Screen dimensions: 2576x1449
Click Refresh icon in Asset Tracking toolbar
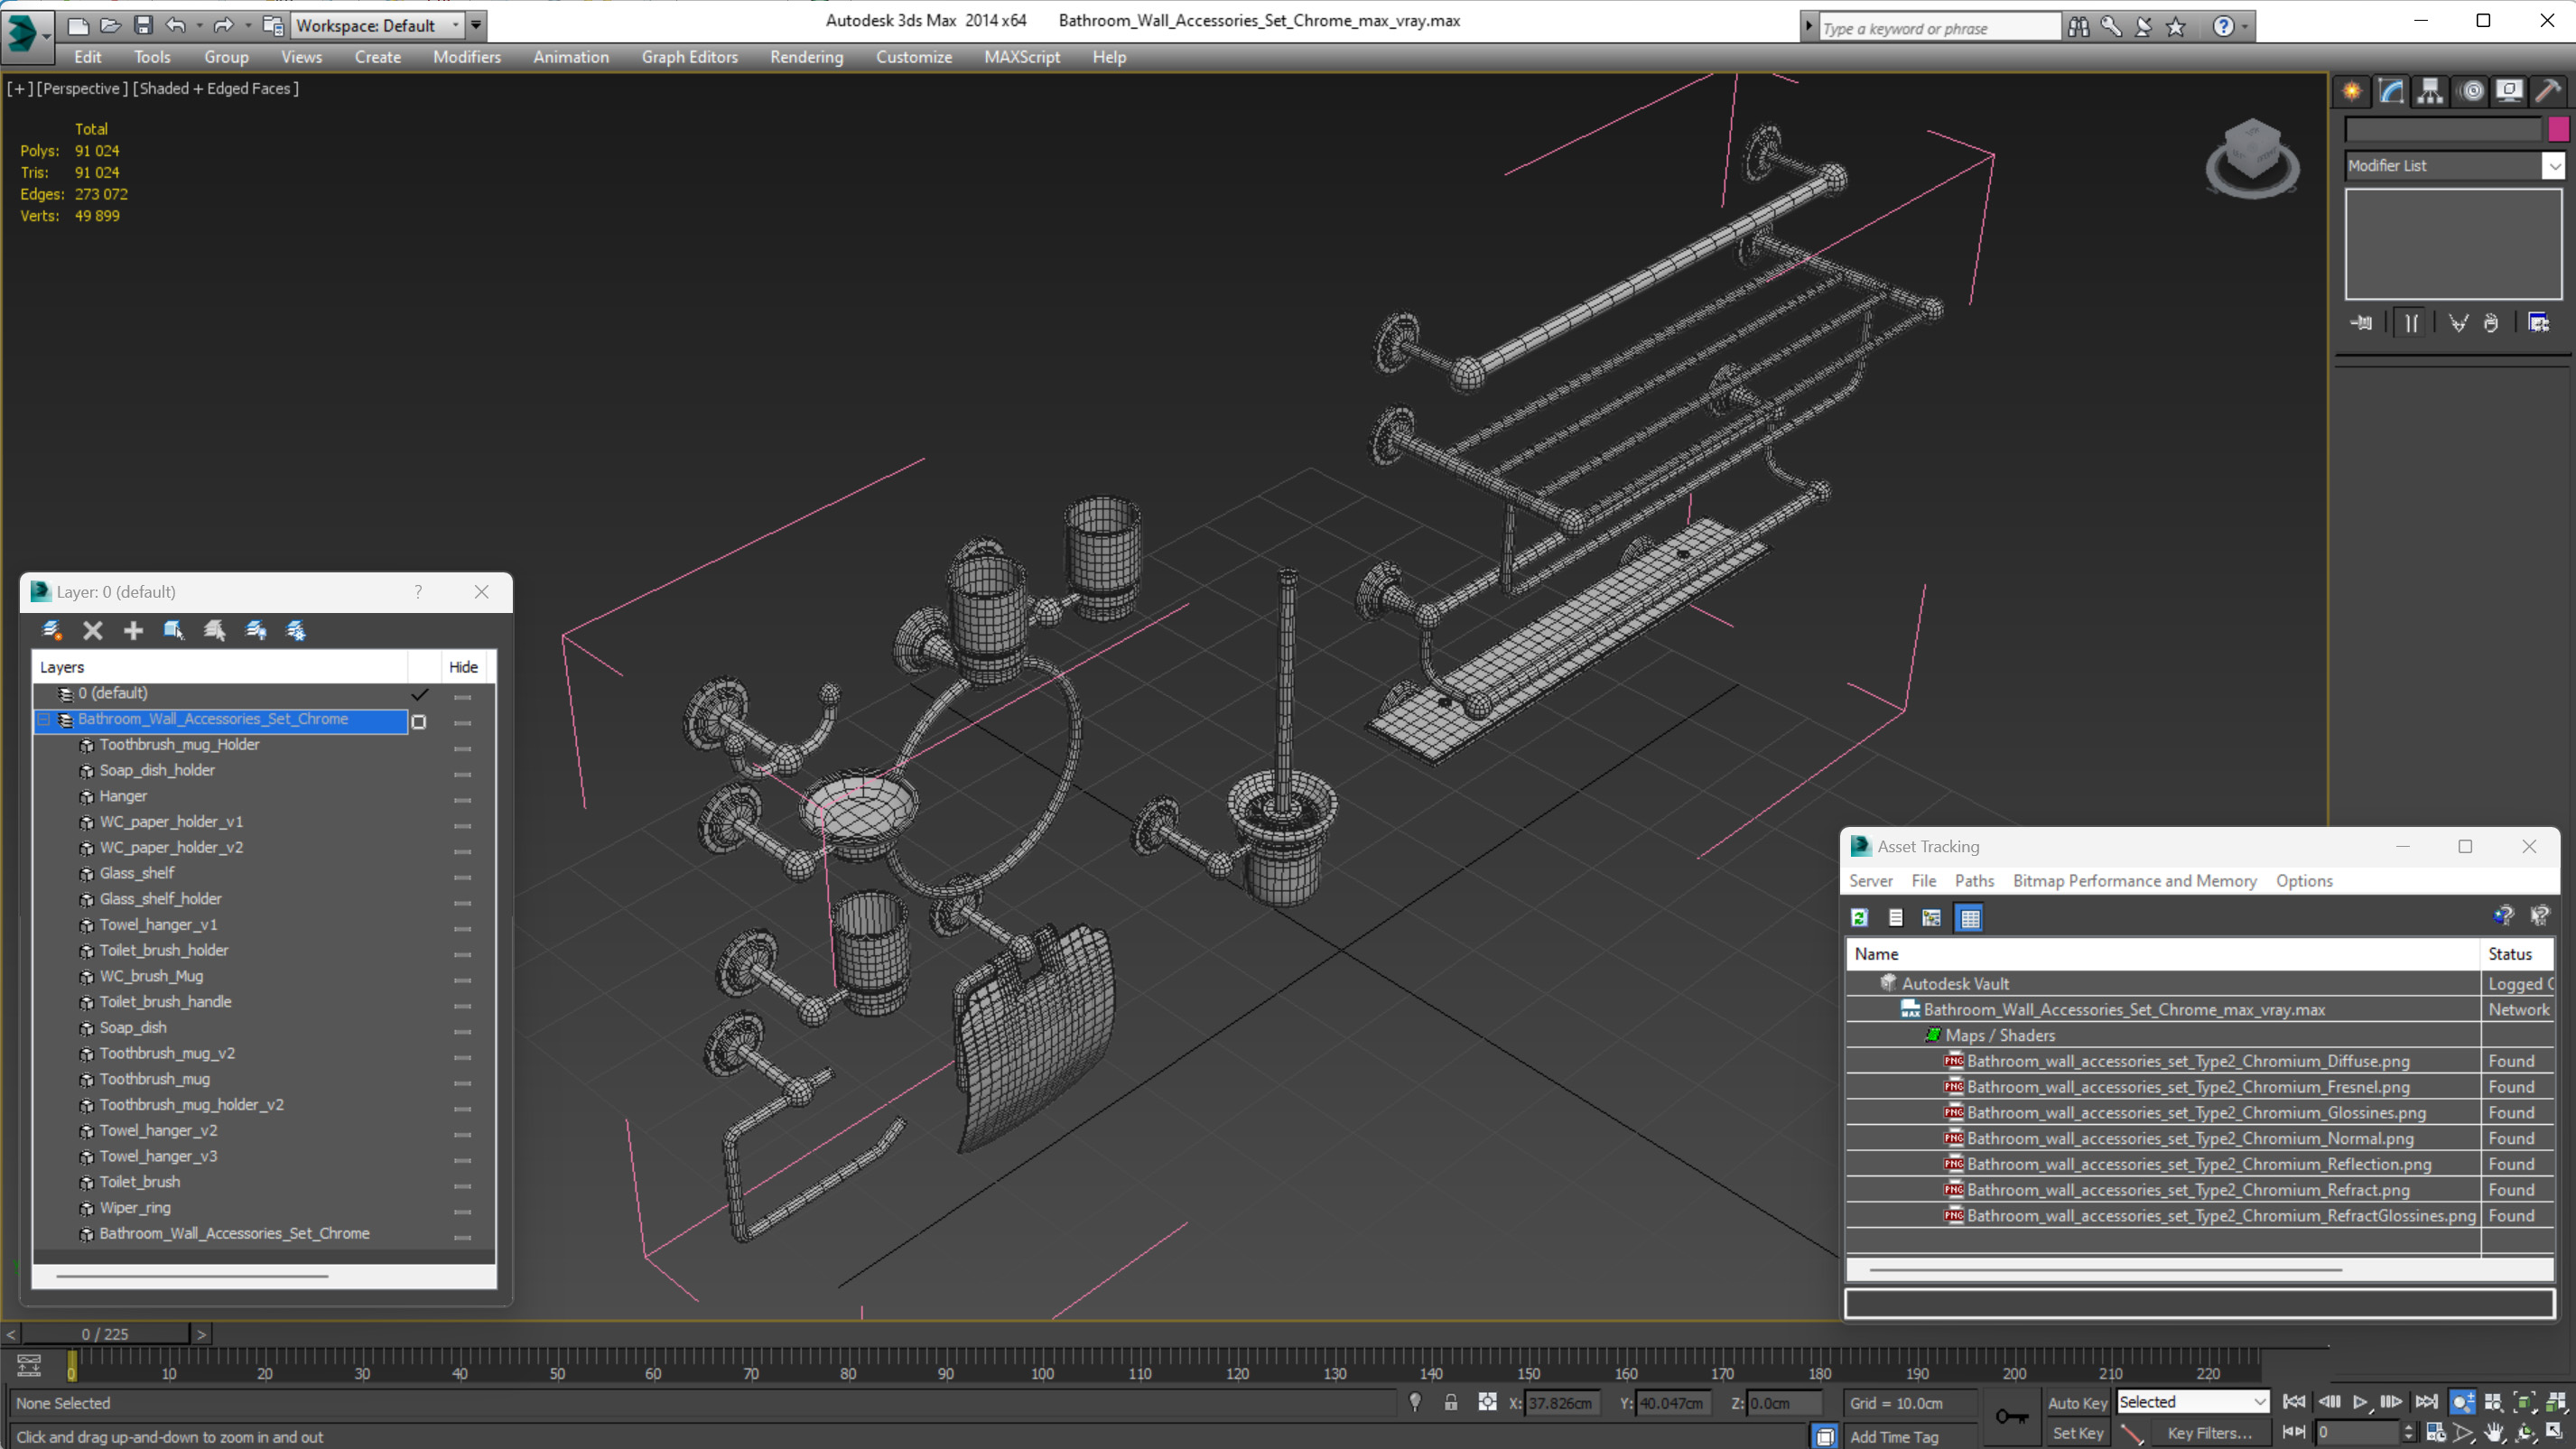[x=1859, y=917]
